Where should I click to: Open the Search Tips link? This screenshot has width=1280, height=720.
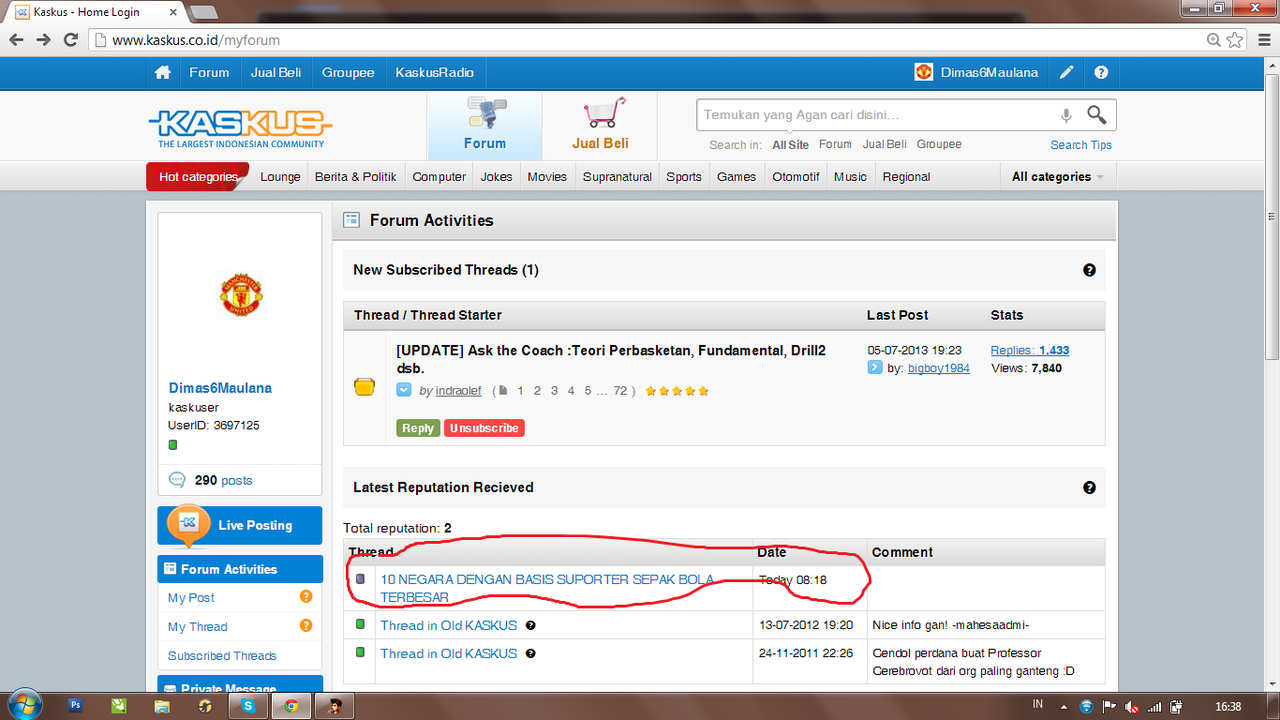[x=1081, y=145]
